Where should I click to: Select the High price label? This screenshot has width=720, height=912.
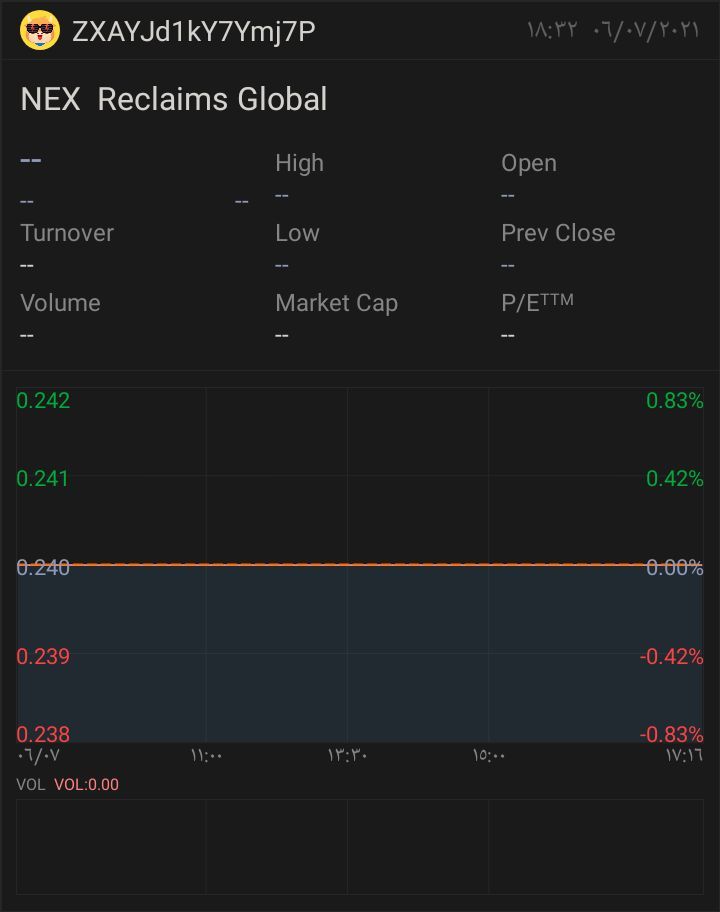pos(299,163)
